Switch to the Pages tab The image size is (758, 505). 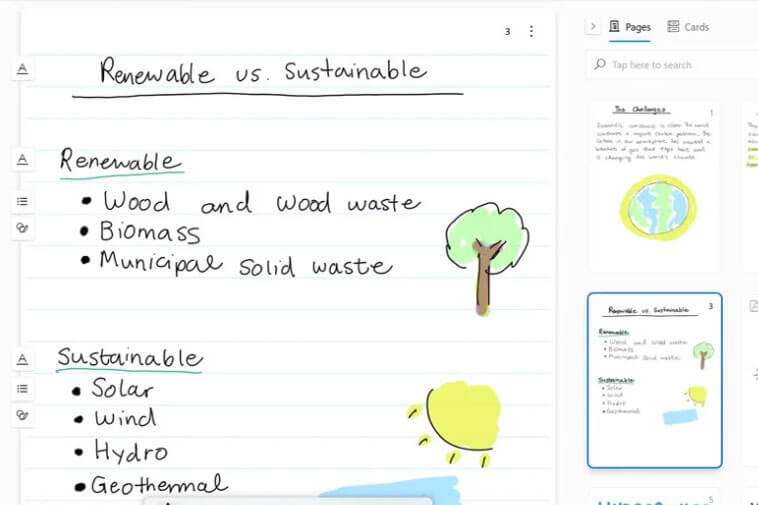tap(629, 27)
